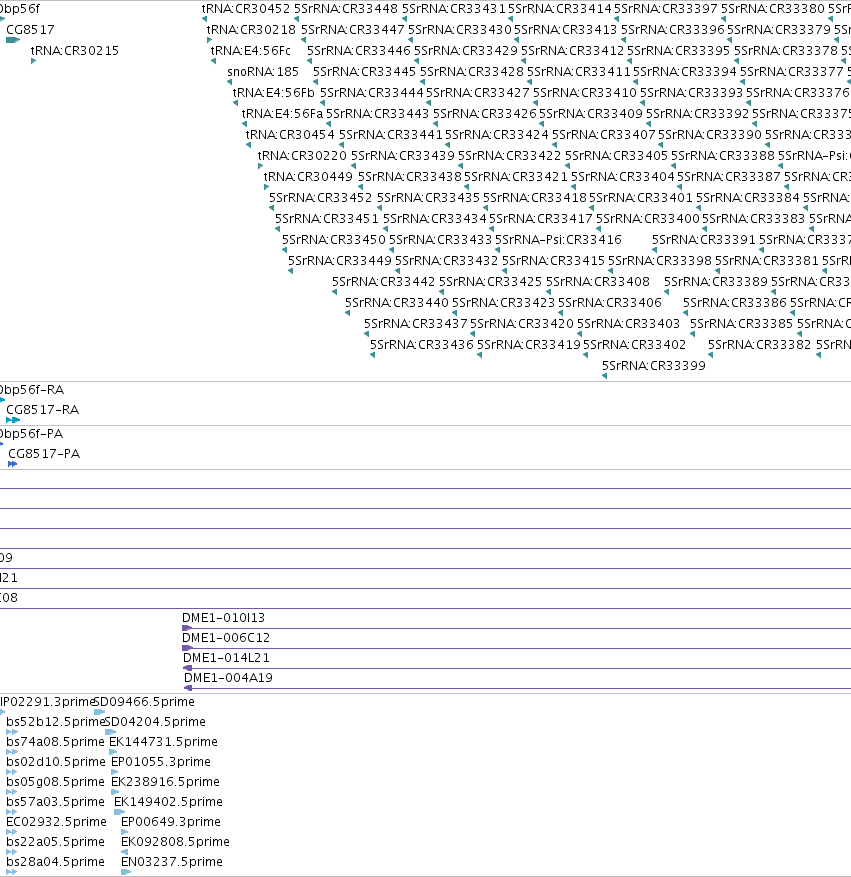Select the reverse purple arrow of DME1-004A19
Viewport: 851px width, 877px height.
(x=188, y=688)
